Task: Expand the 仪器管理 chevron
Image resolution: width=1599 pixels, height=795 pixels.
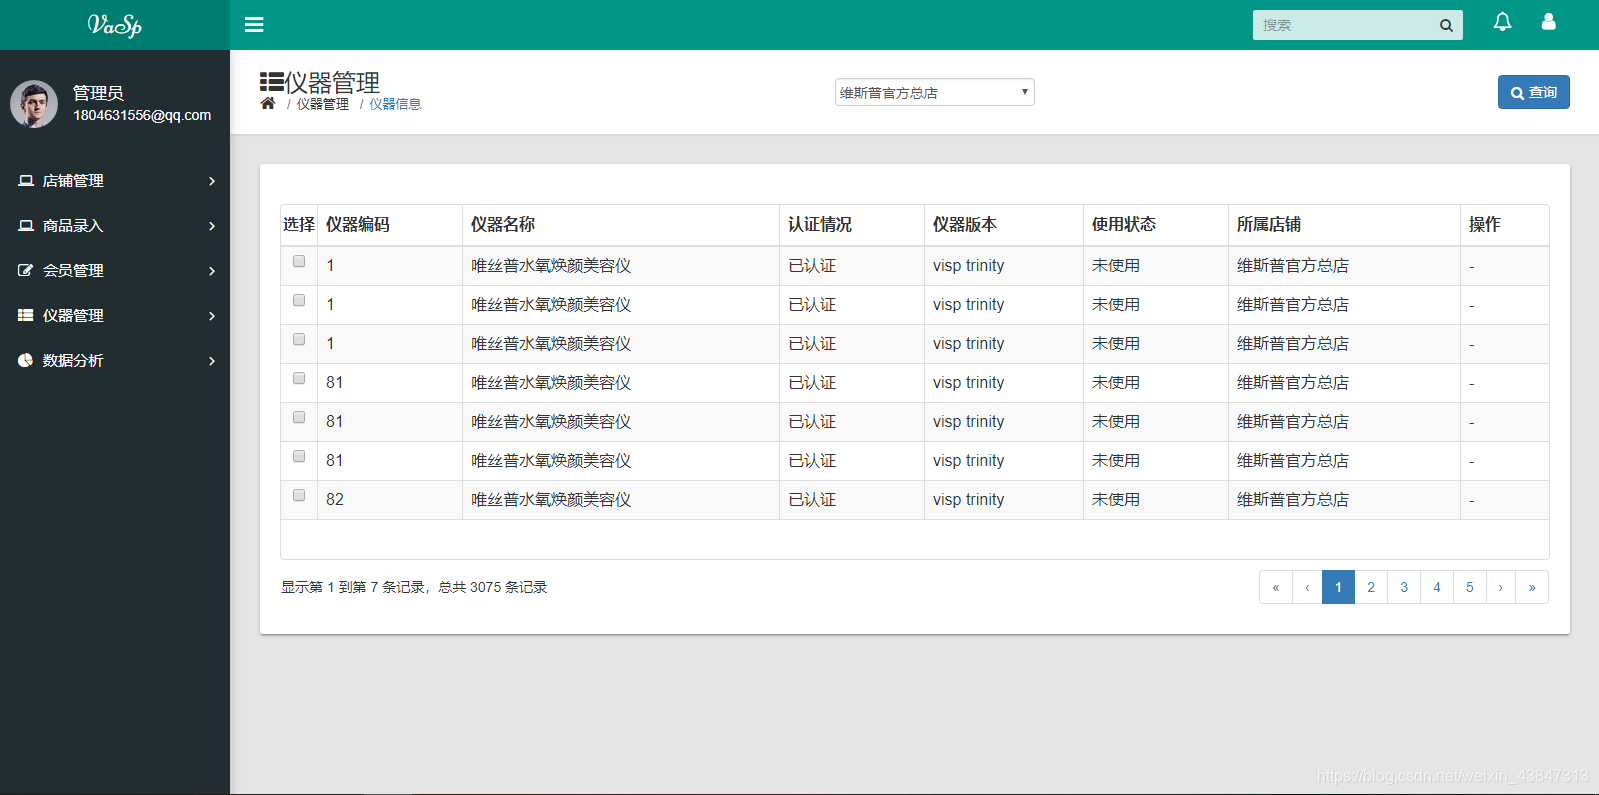Action: pos(212,316)
